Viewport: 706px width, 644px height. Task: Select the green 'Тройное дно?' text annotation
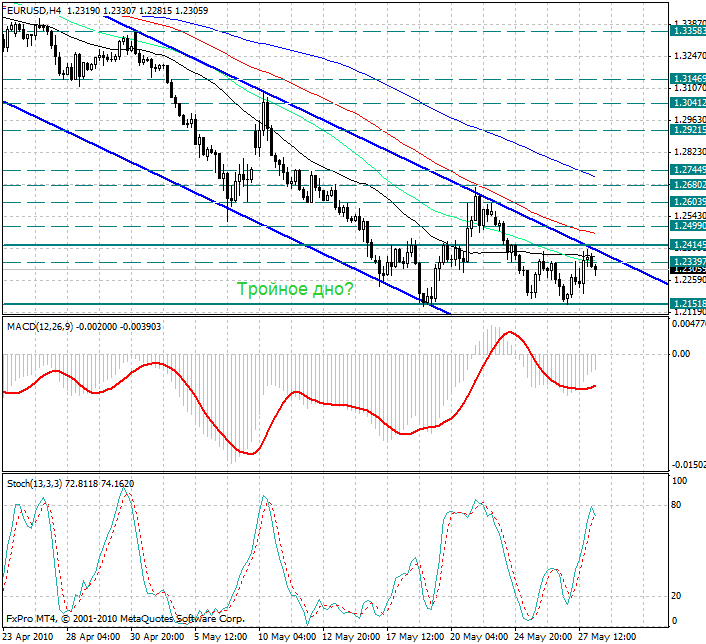295,289
